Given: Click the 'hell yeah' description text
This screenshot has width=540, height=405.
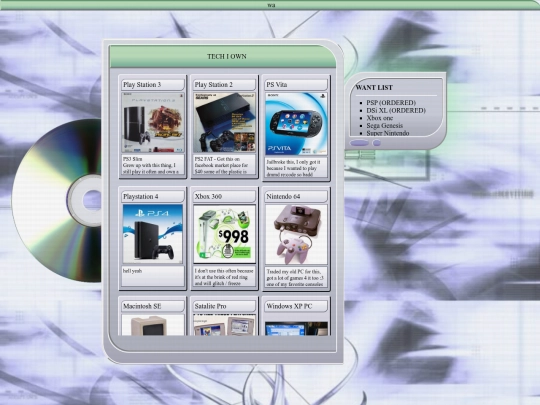Looking at the screenshot, I should (132, 271).
